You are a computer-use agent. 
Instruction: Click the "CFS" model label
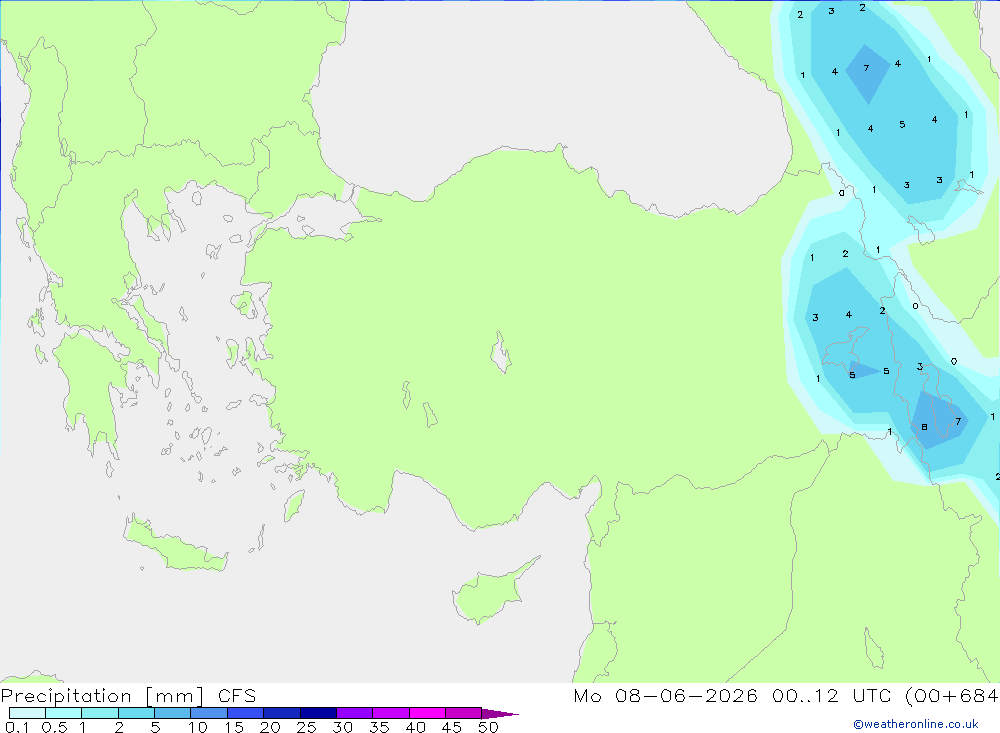[237, 695]
